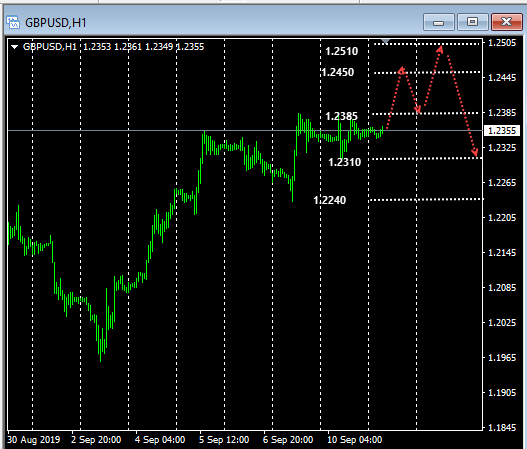This screenshot has width=527, height=449.
Task: Select the 1.2510 level label
Action: pyautogui.click(x=341, y=51)
